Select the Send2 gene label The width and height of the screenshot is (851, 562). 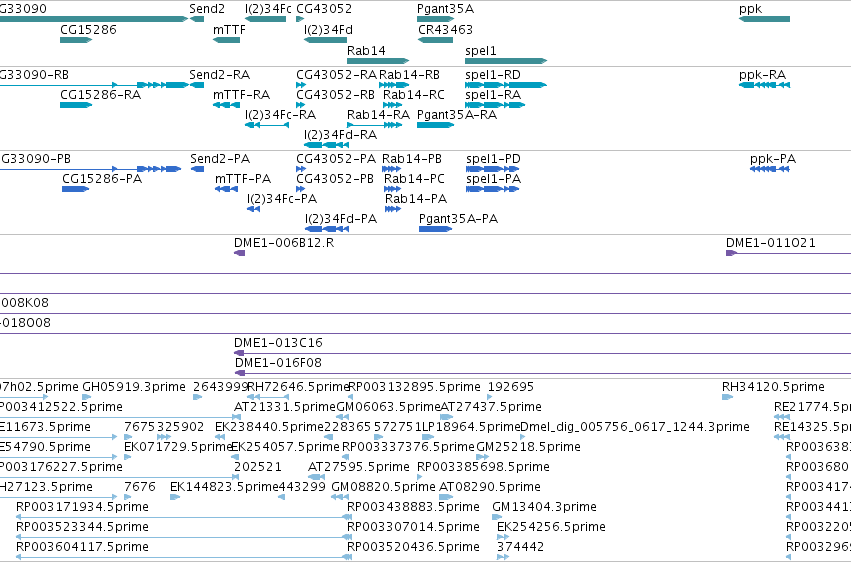pos(207,9)
